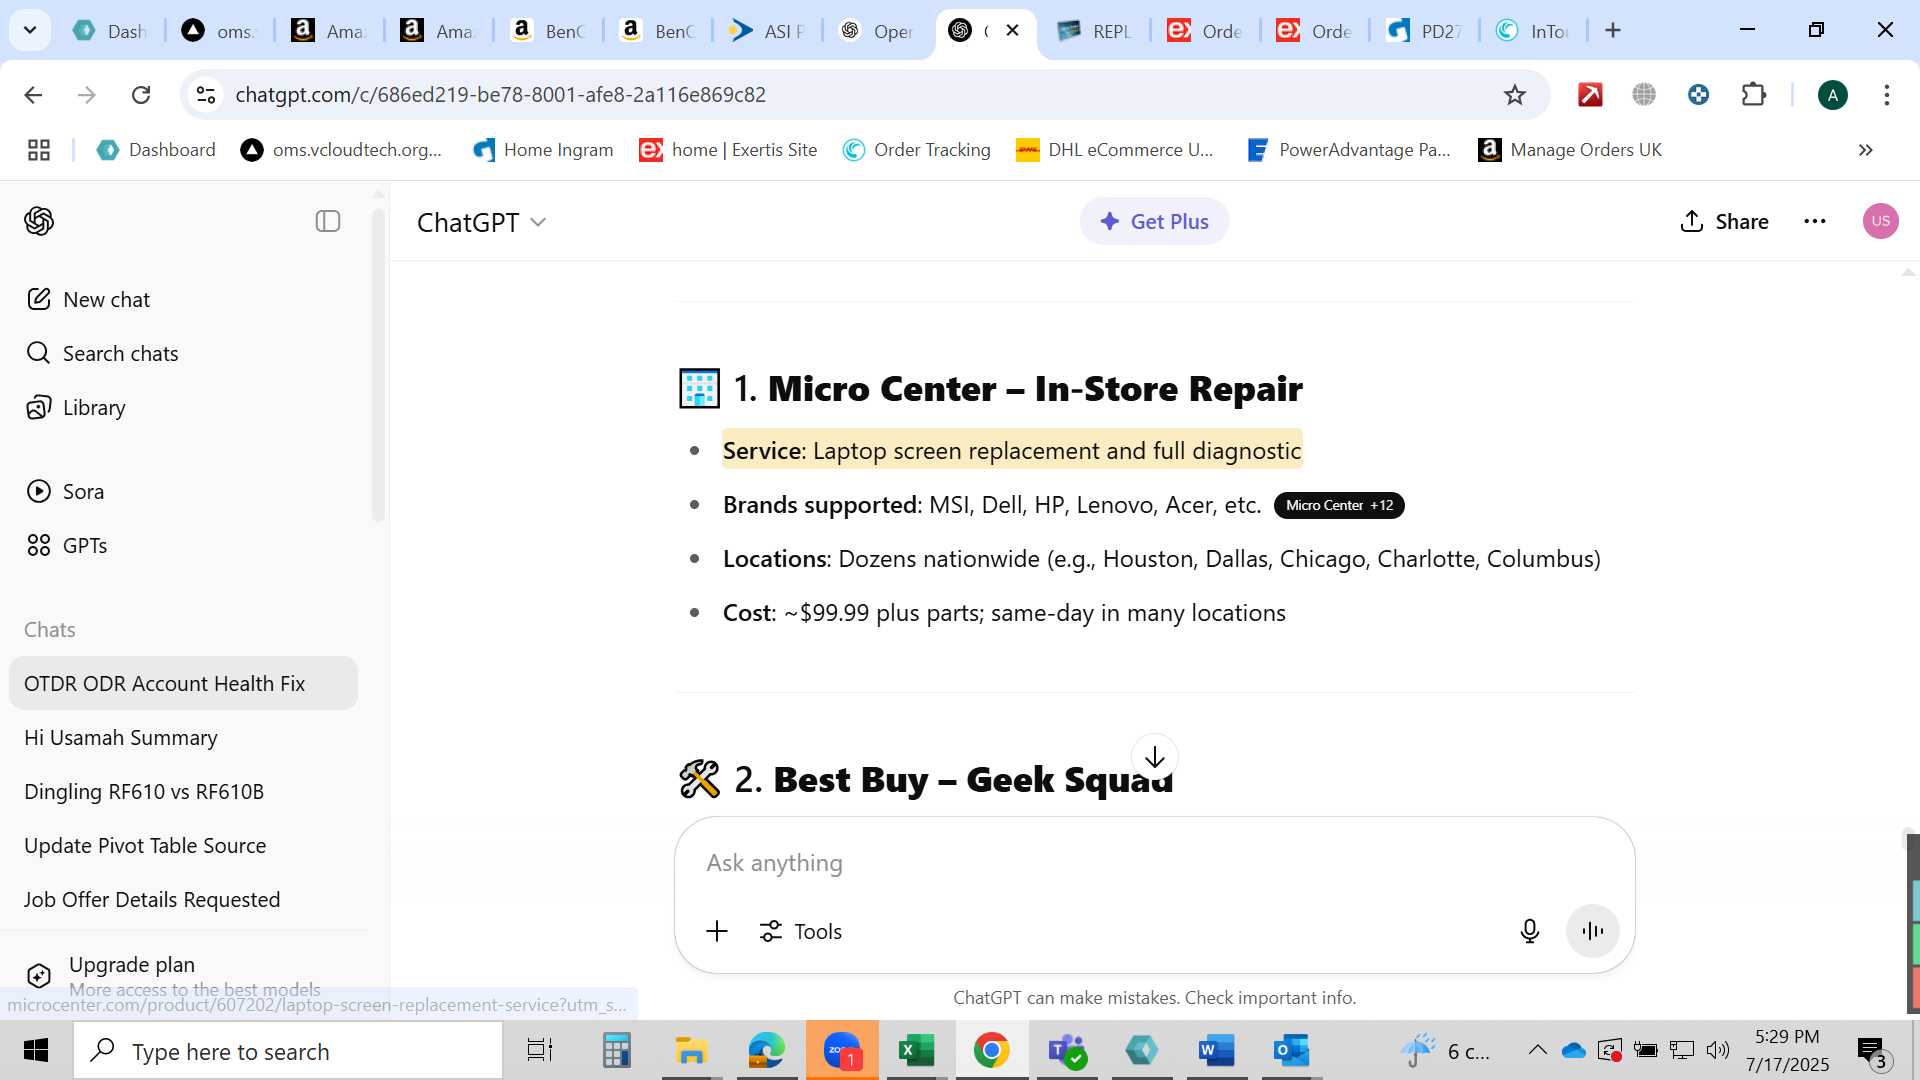Reload the page
This screenshot has height=1080, width=1920.
pos(141,95)
